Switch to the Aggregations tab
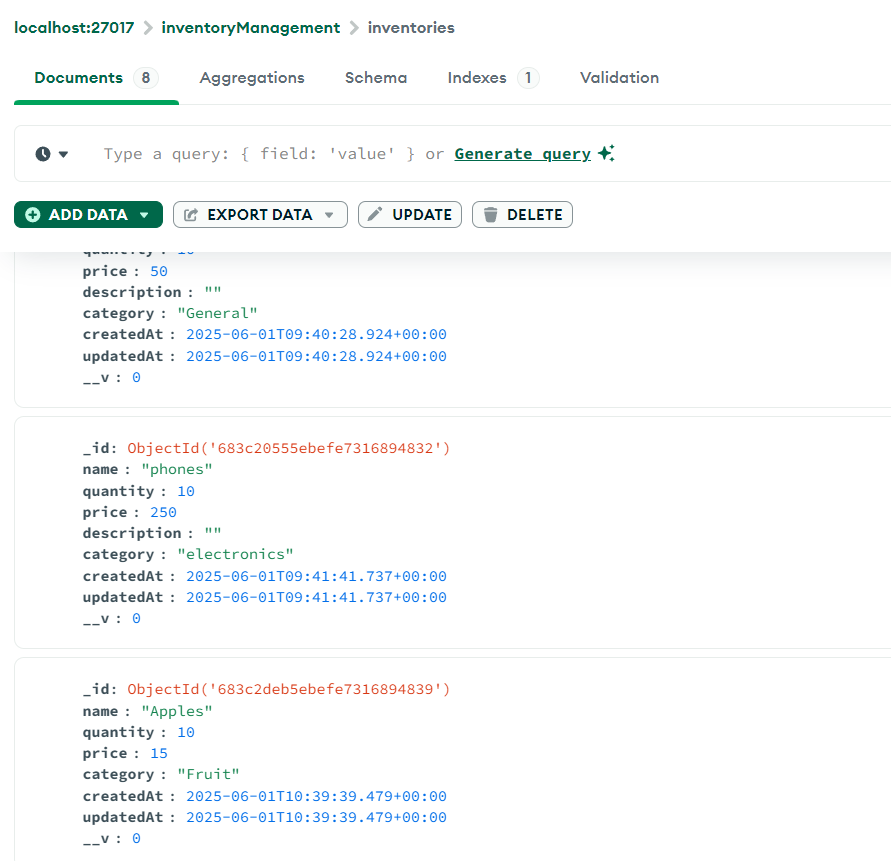This screenshot has height=861, width=891. tap(252, 78)
